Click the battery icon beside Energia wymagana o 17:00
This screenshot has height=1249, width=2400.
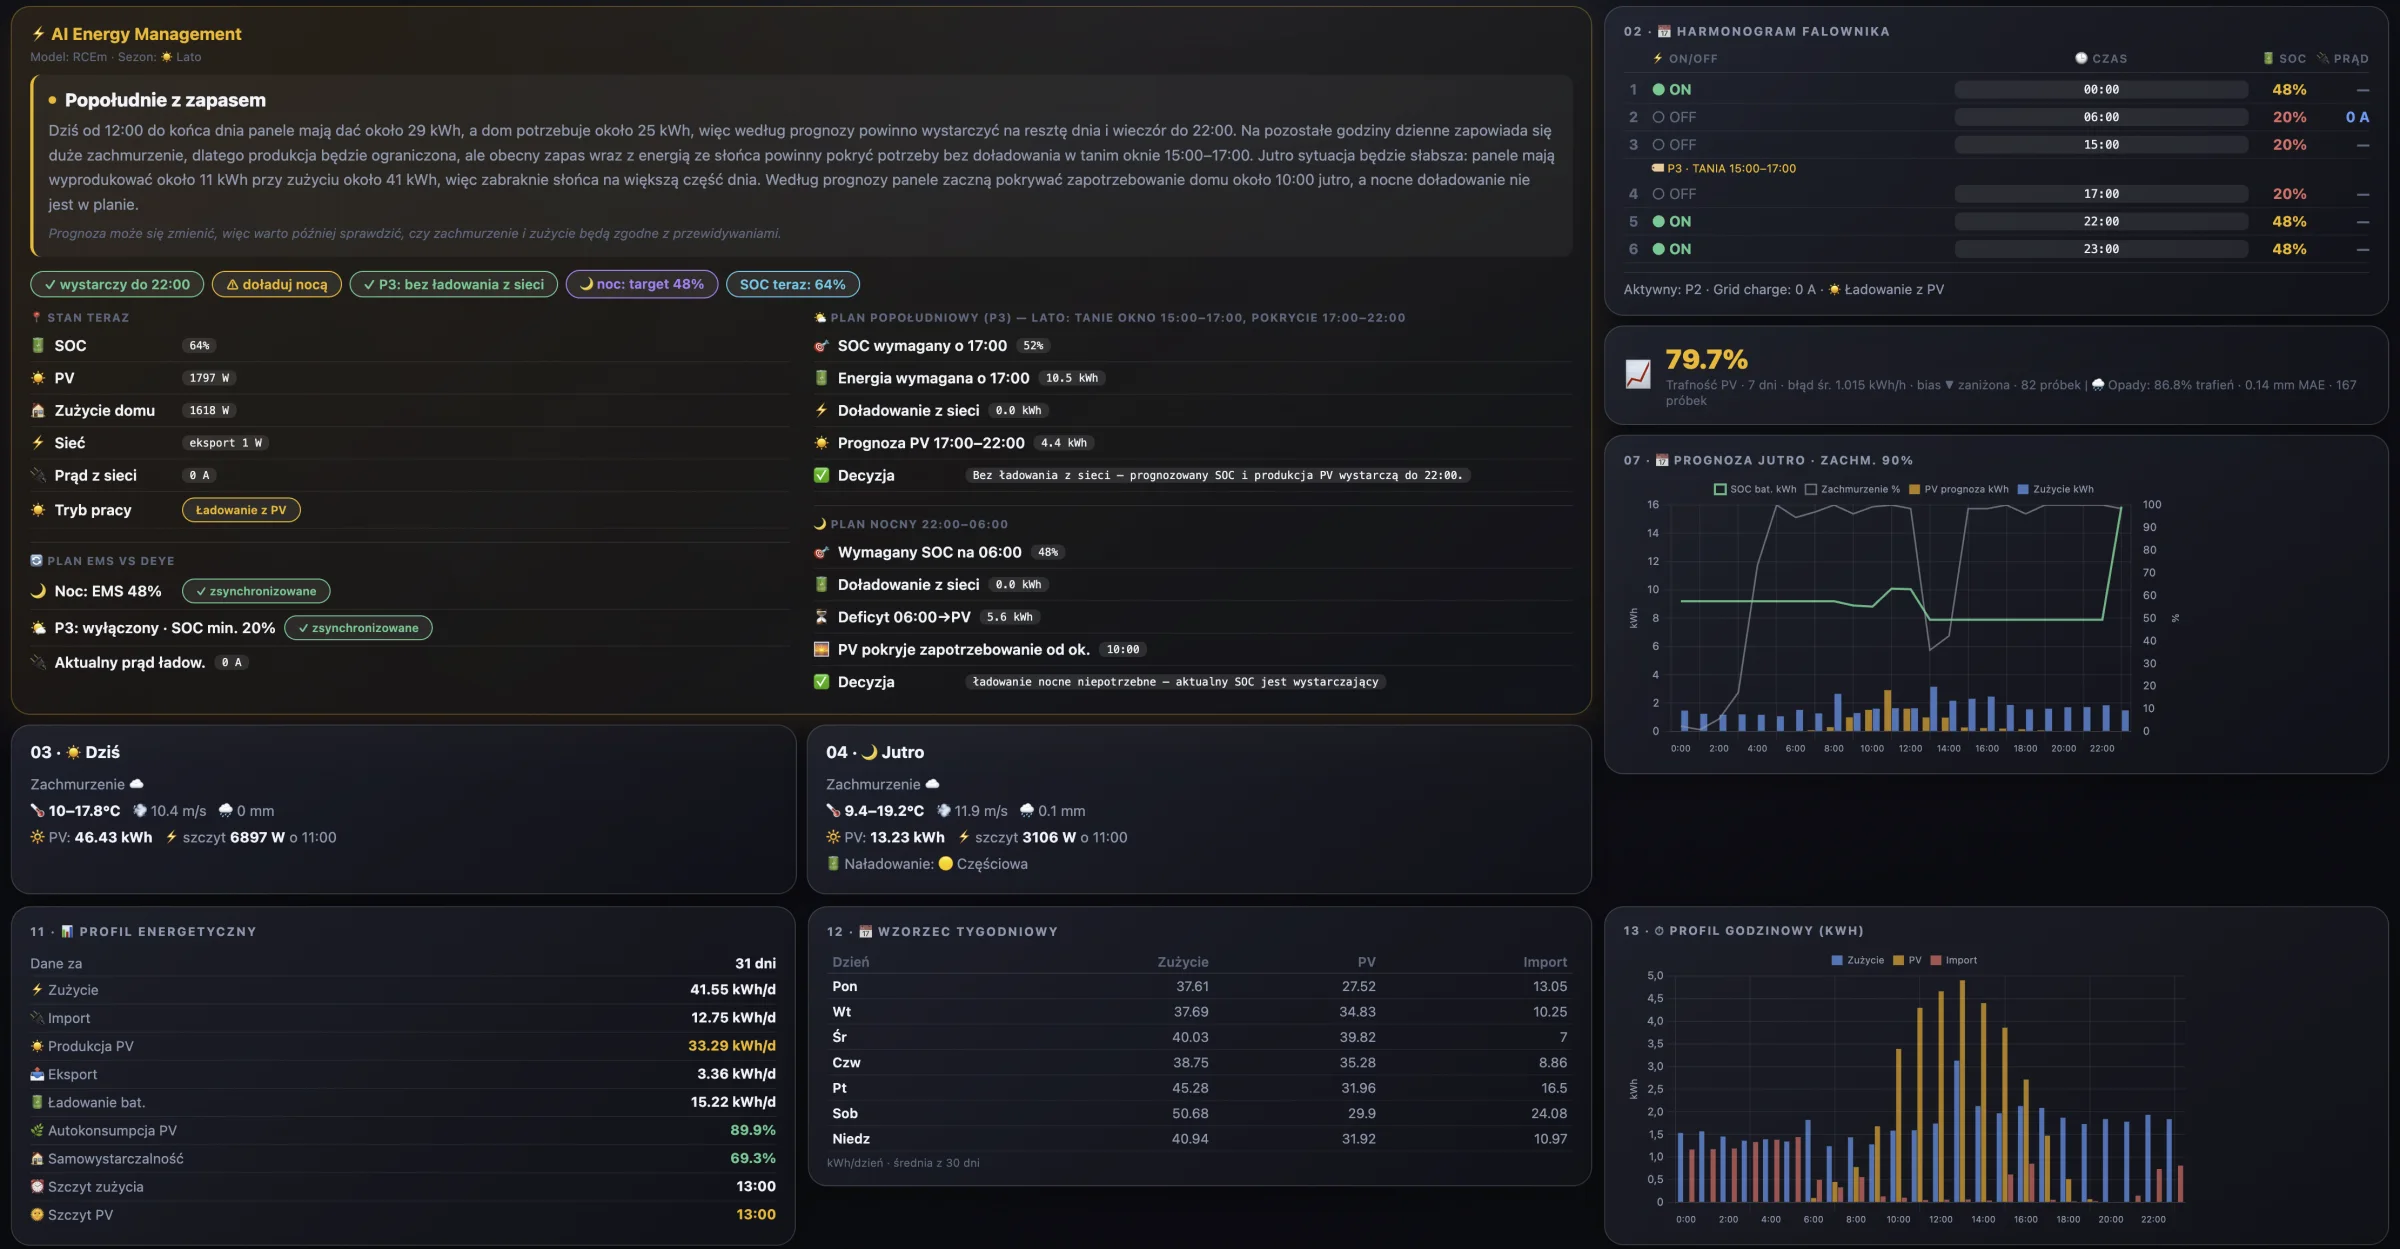click(821, 378)
